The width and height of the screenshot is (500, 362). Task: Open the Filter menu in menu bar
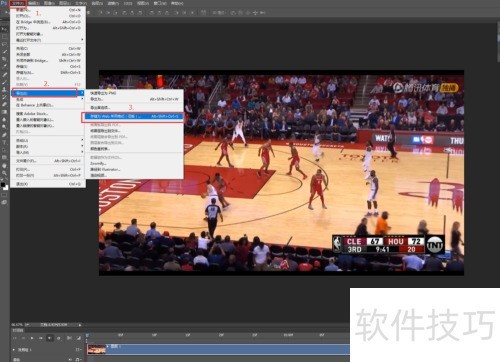[x=113, y=3]
